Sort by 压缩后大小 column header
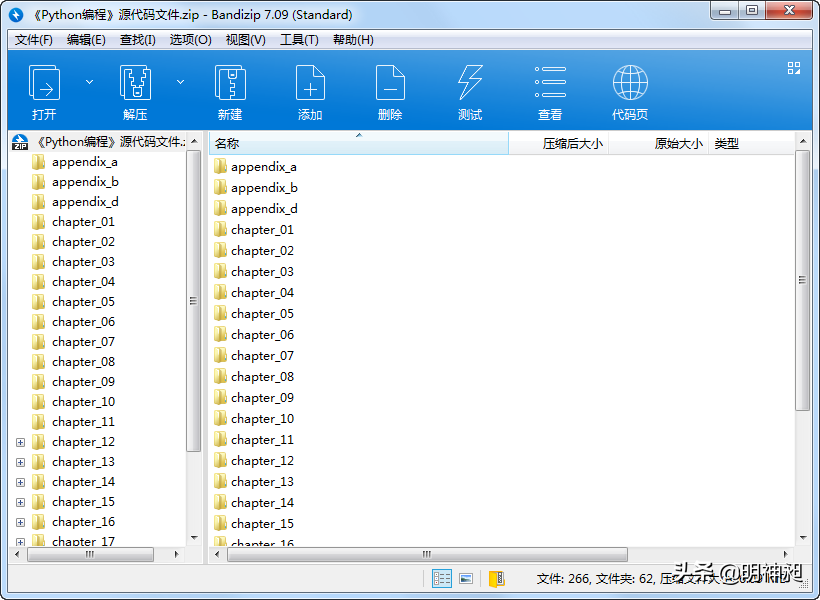820x600 pixels. tap(559, 143)
